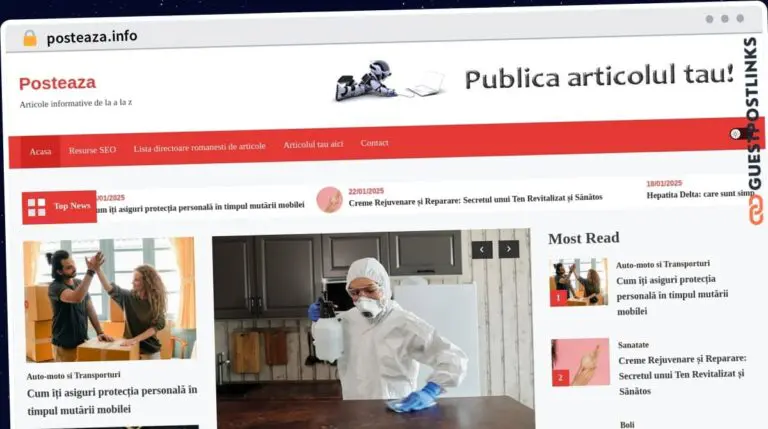
Task: Open Lista directoare romanesti de articole
Action: click(200, 147)
